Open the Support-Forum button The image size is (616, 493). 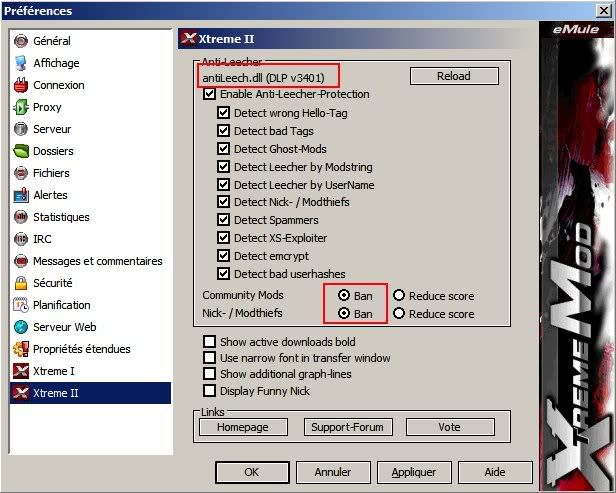pyautogui.click(x=348, y=427)
